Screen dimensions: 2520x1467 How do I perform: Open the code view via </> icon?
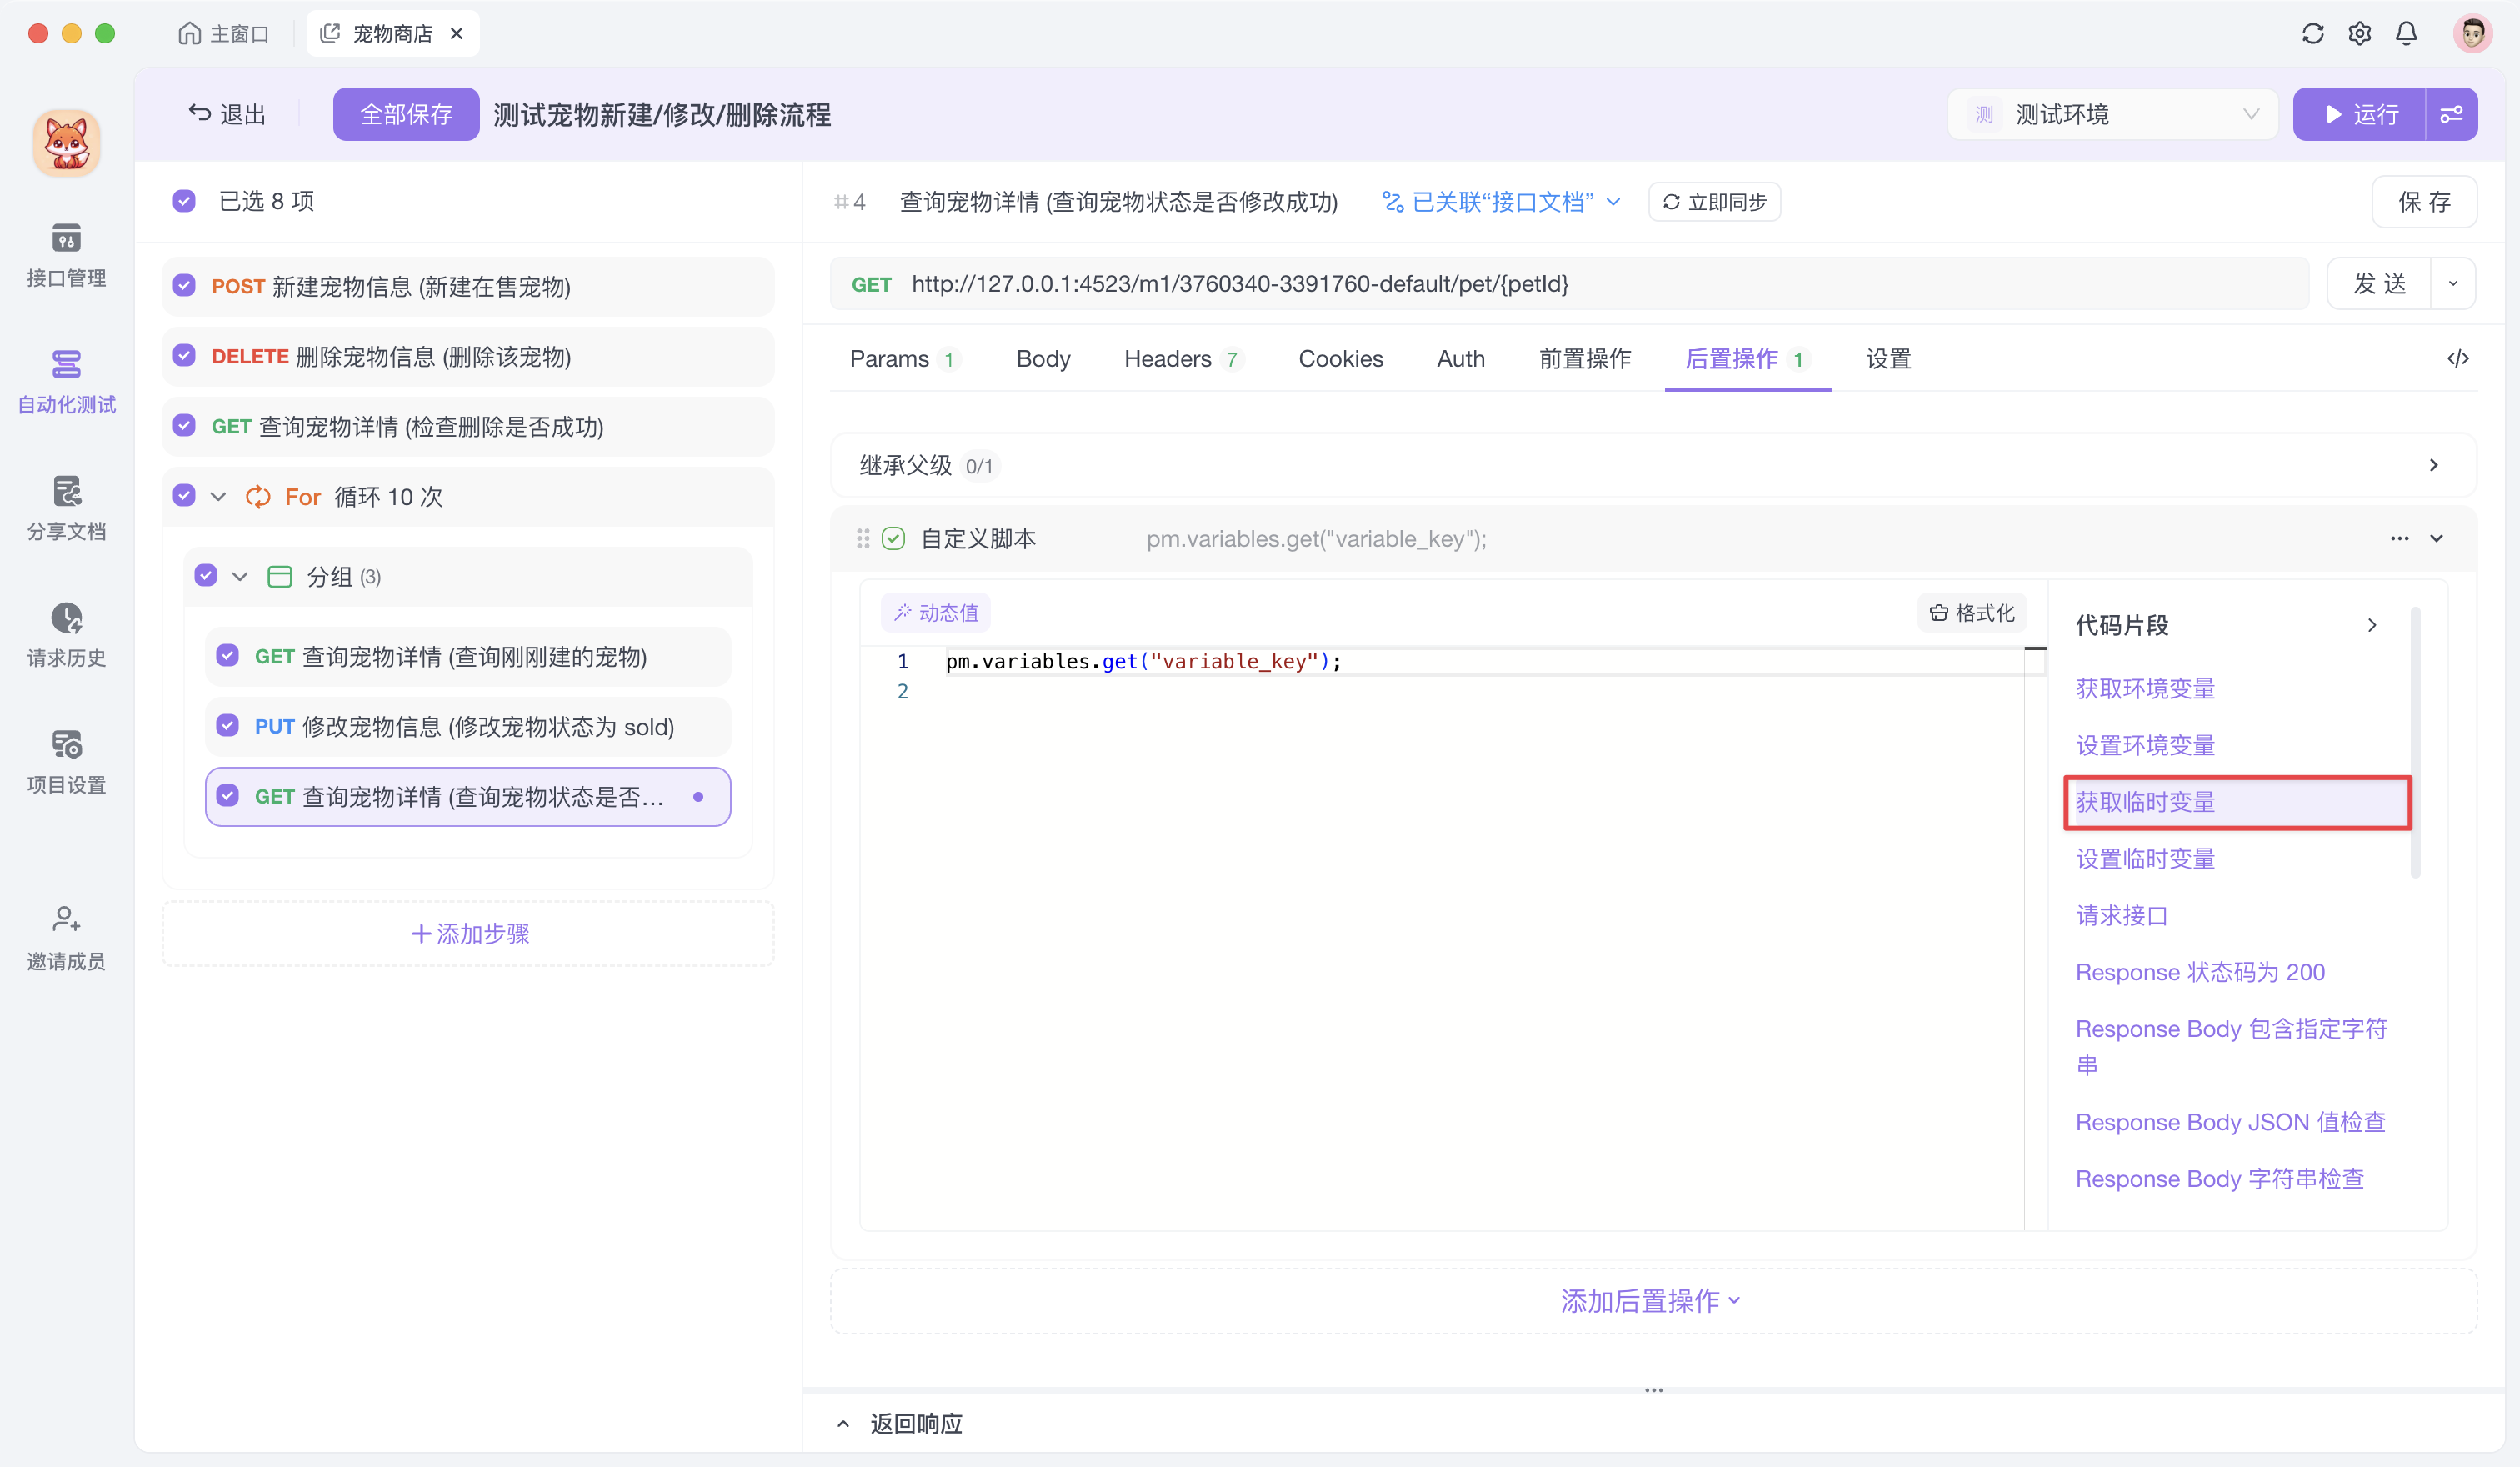pyautogui.click(x=2459, y=358)
